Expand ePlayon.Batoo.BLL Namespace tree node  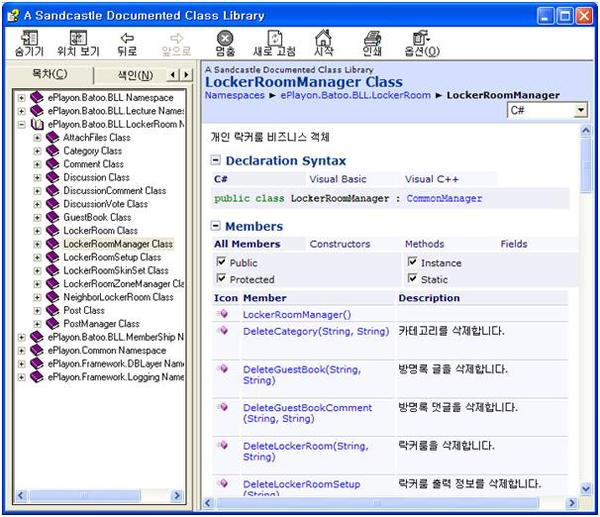[x=21, y=98]
